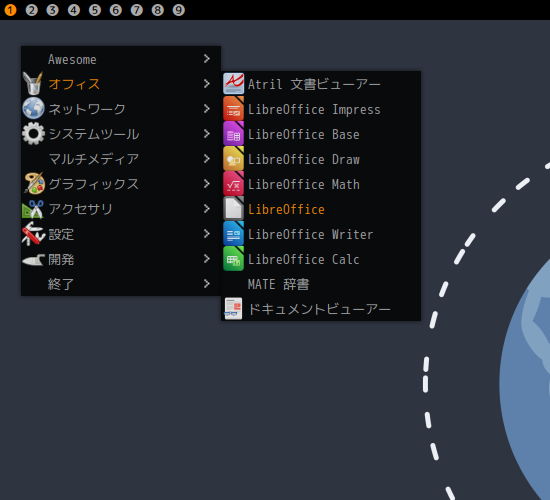Expand the マルチメディア submenu arrow

207,159
